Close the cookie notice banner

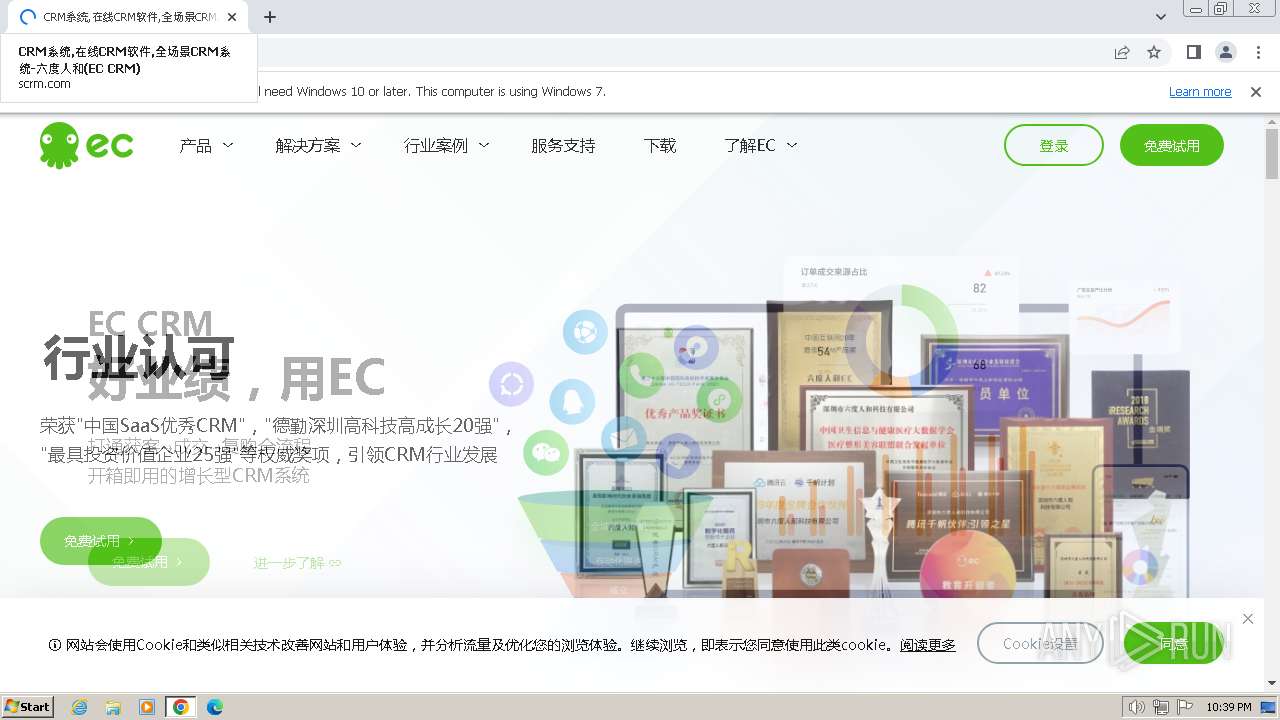click(x=1247, y=619)
